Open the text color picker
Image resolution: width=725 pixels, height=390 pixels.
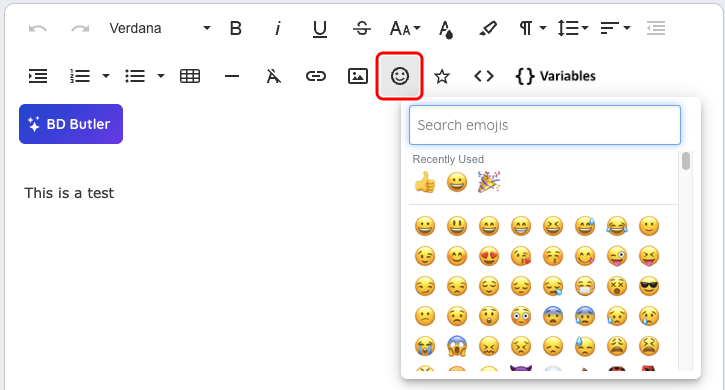446,29
